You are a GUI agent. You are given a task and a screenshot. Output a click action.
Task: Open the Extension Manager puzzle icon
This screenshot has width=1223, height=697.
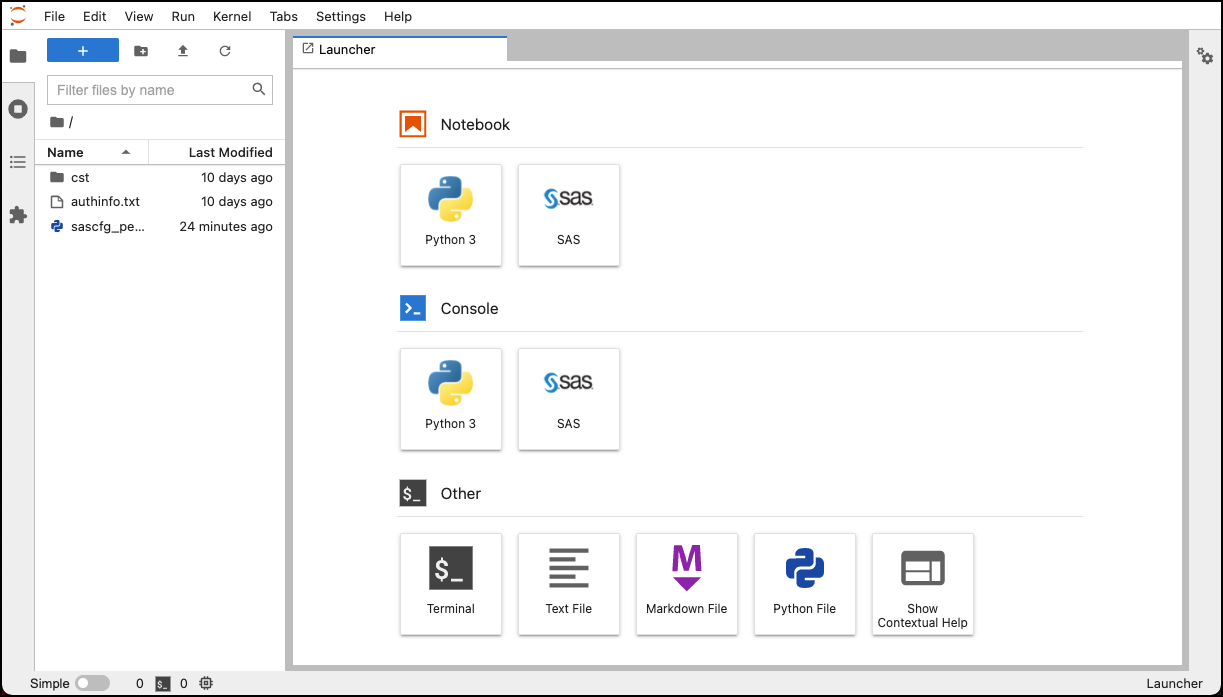(x=18, y=215)
